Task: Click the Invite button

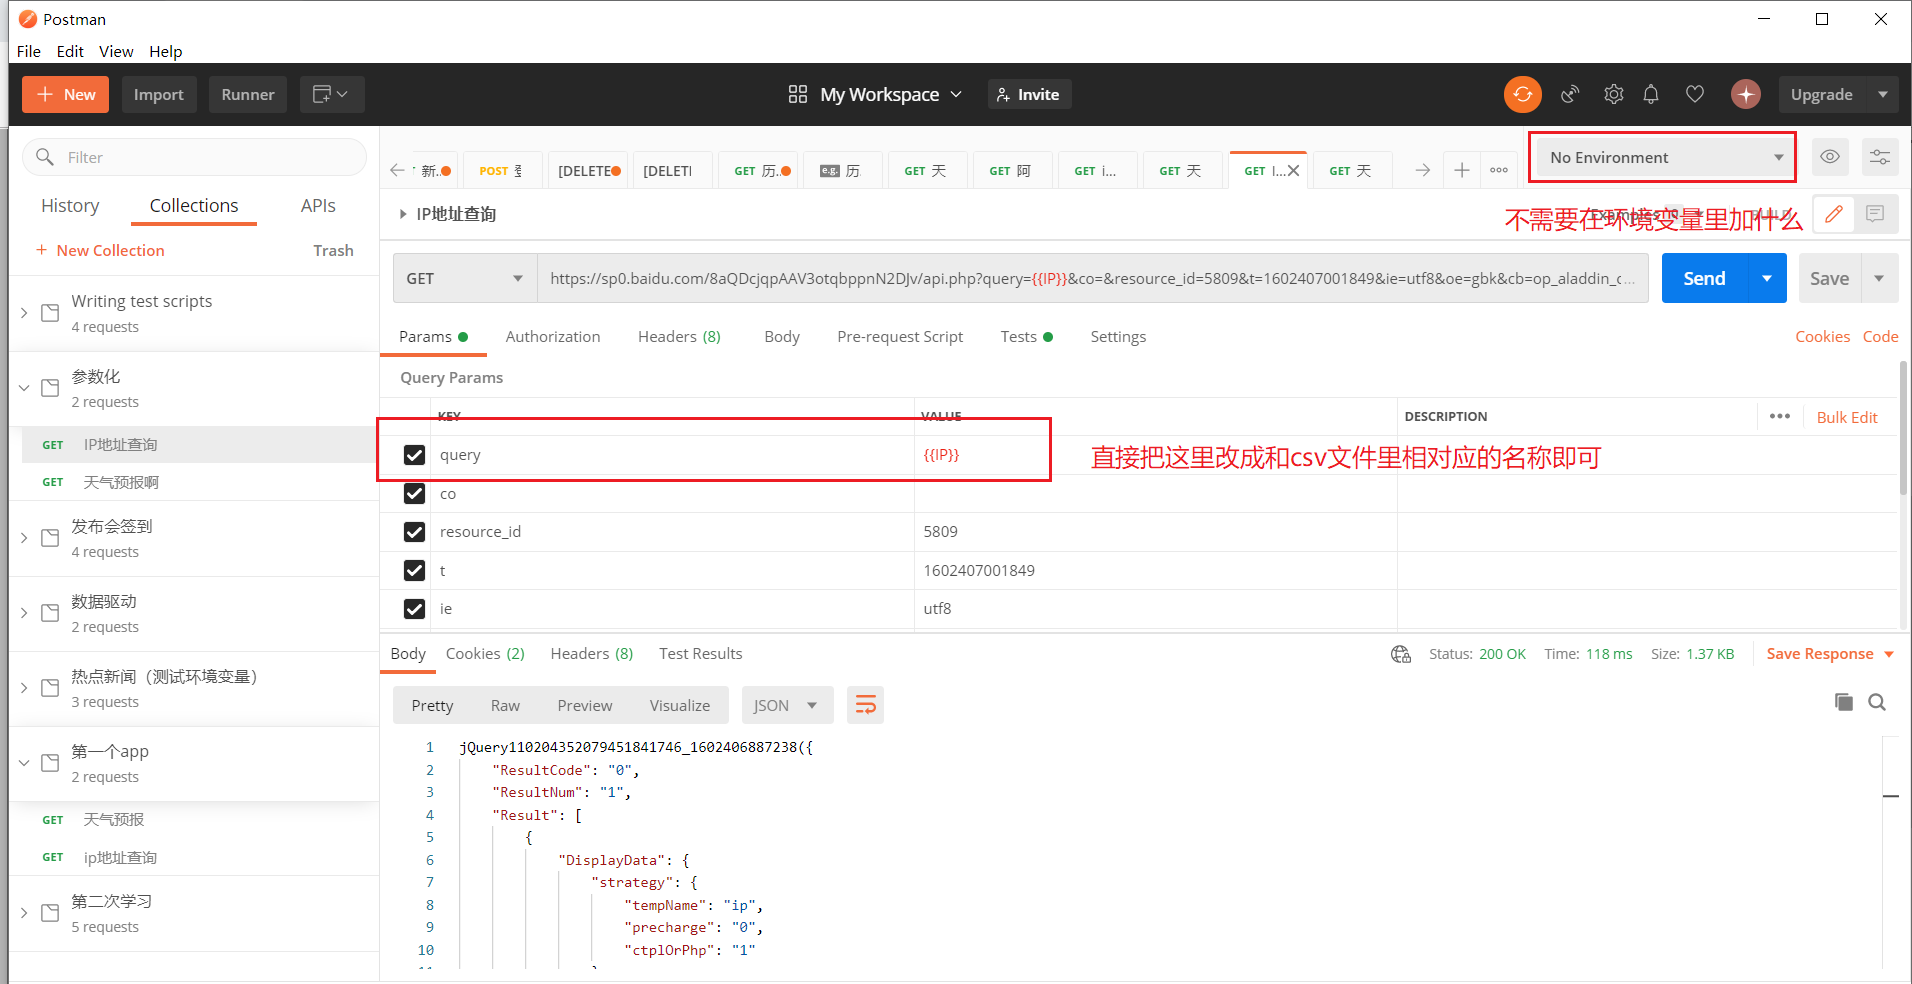Action: click(x=1029, y=94)
